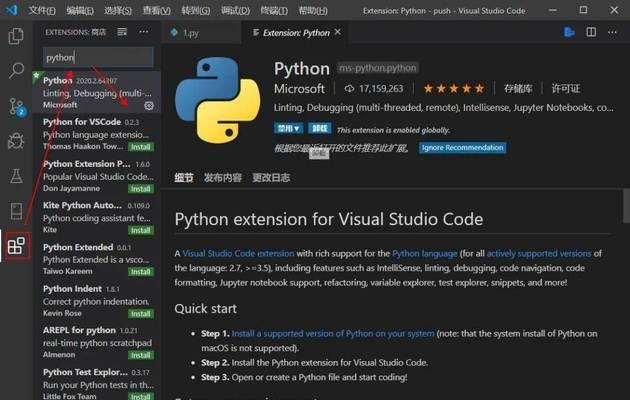Open the 存储库 repository link
Viewport: 630px width, 400px height.
coord(518,89)
